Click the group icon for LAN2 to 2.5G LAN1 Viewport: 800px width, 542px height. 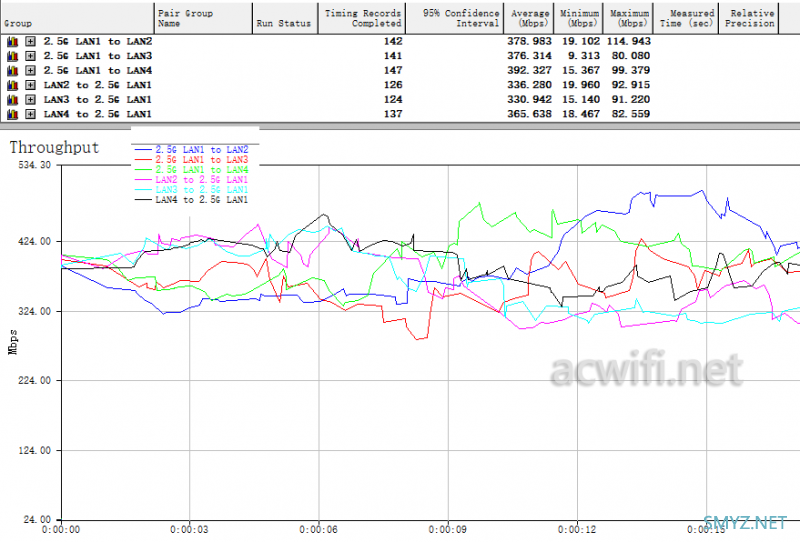coord(12,86)
